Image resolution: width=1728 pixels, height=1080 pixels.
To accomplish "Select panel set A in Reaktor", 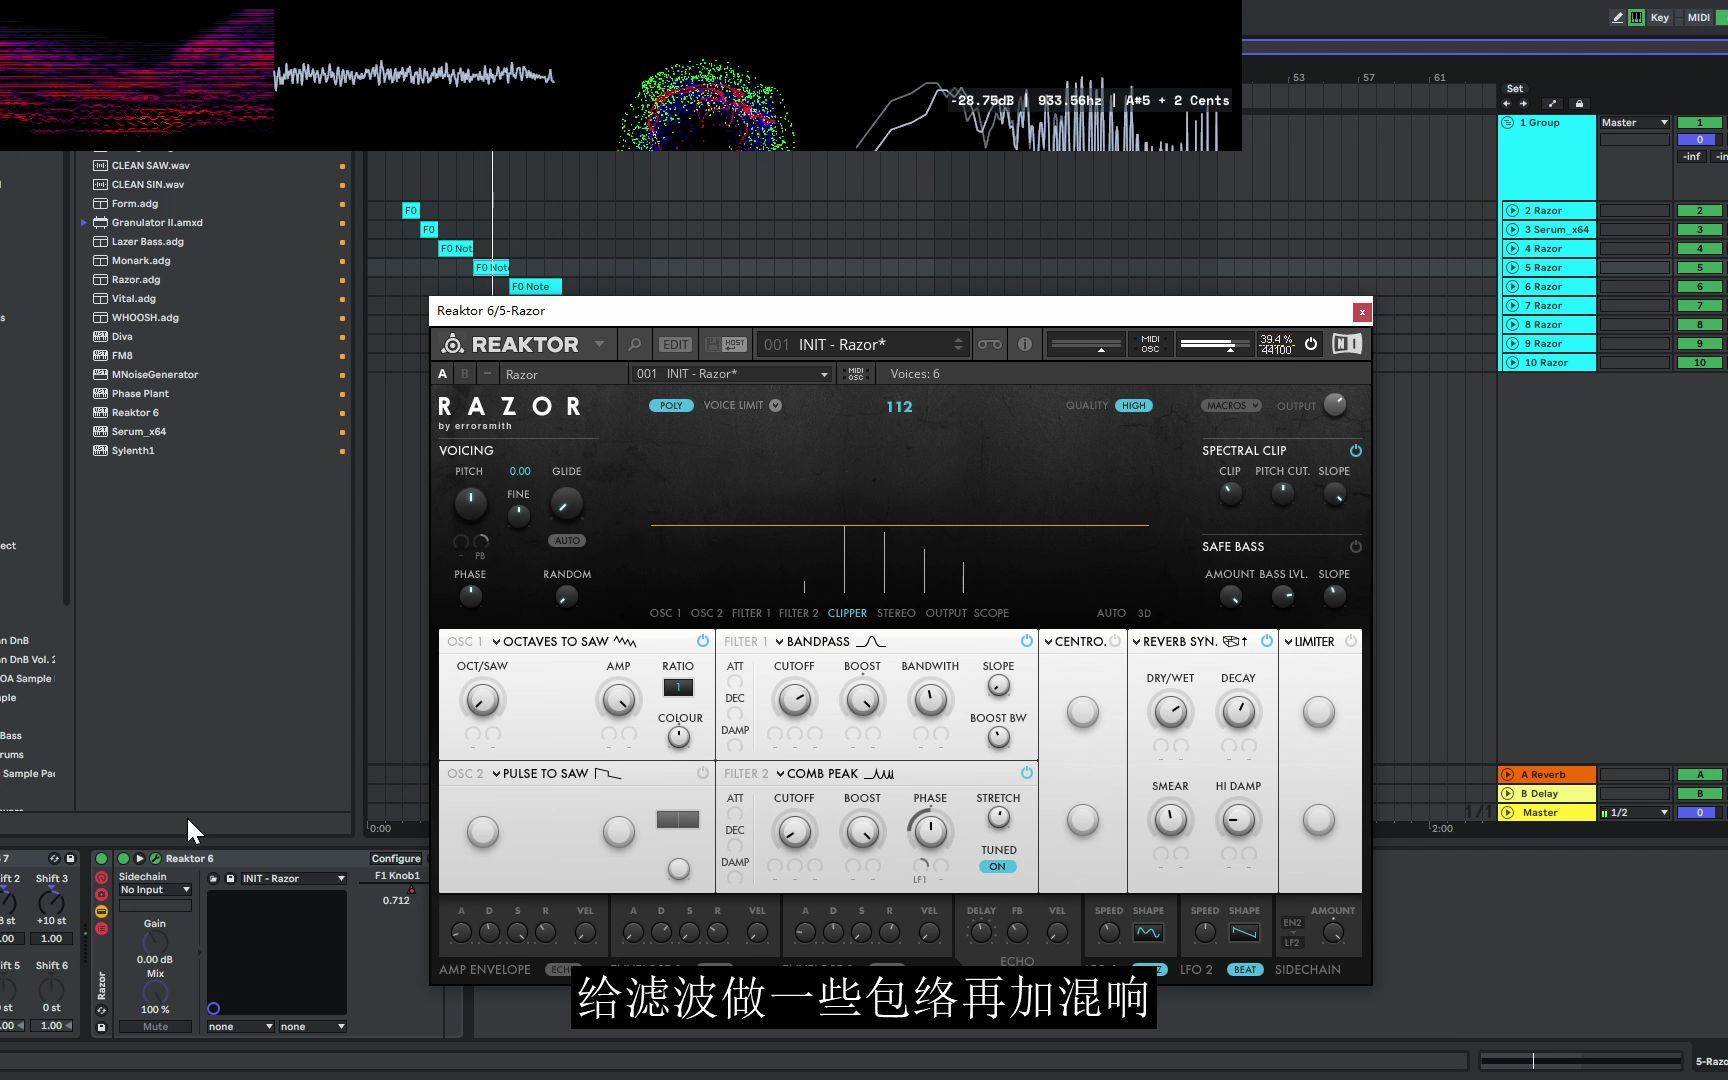I will click(443, 374).
